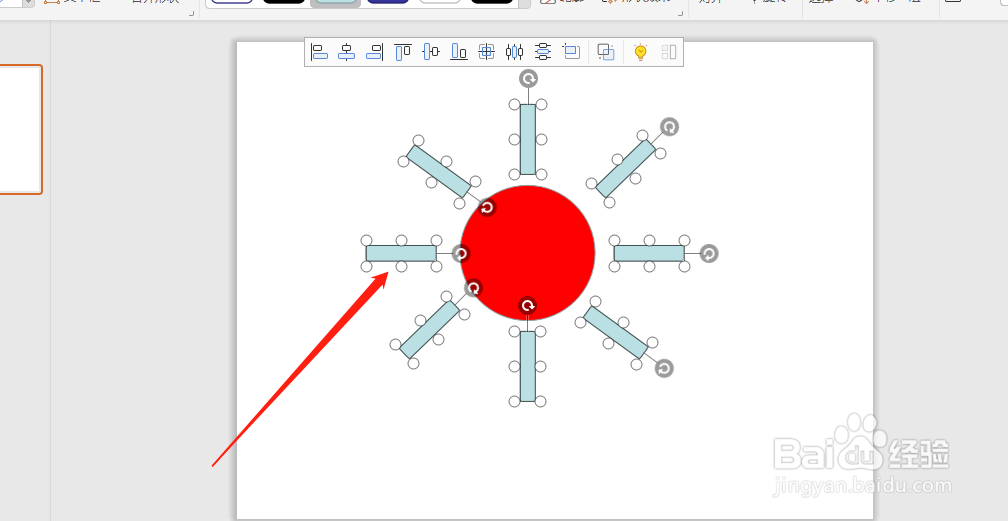Click the Distribute Horizontally icon
This screenshot has width=1008, height=521.
coord(514,52)
